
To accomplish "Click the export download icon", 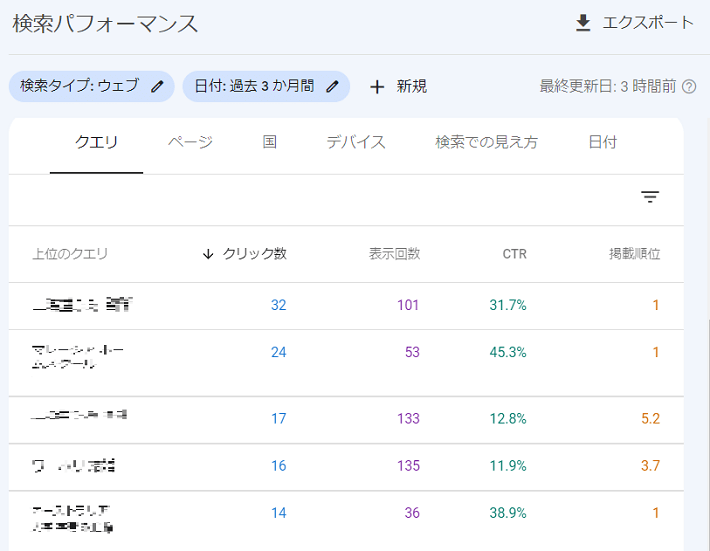I will (583, 23).
